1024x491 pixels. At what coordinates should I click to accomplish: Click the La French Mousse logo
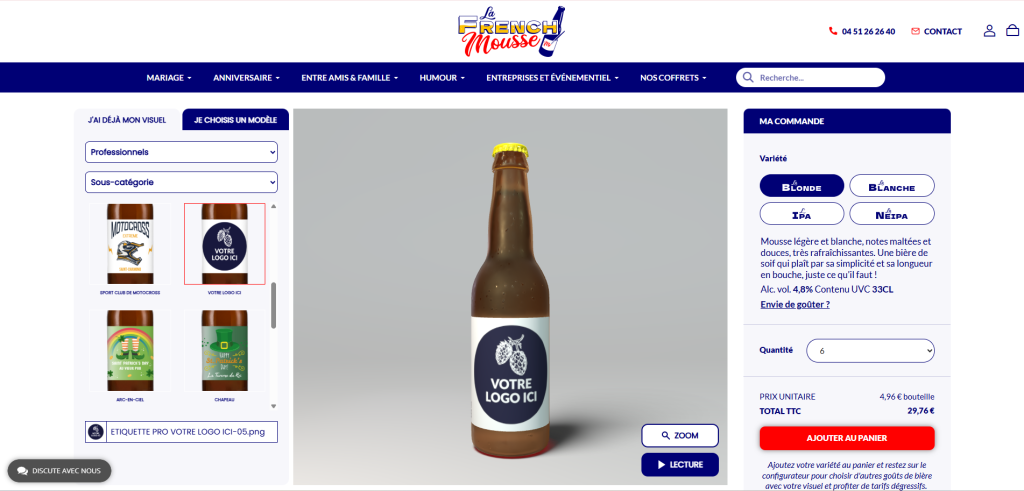(511, 31)
